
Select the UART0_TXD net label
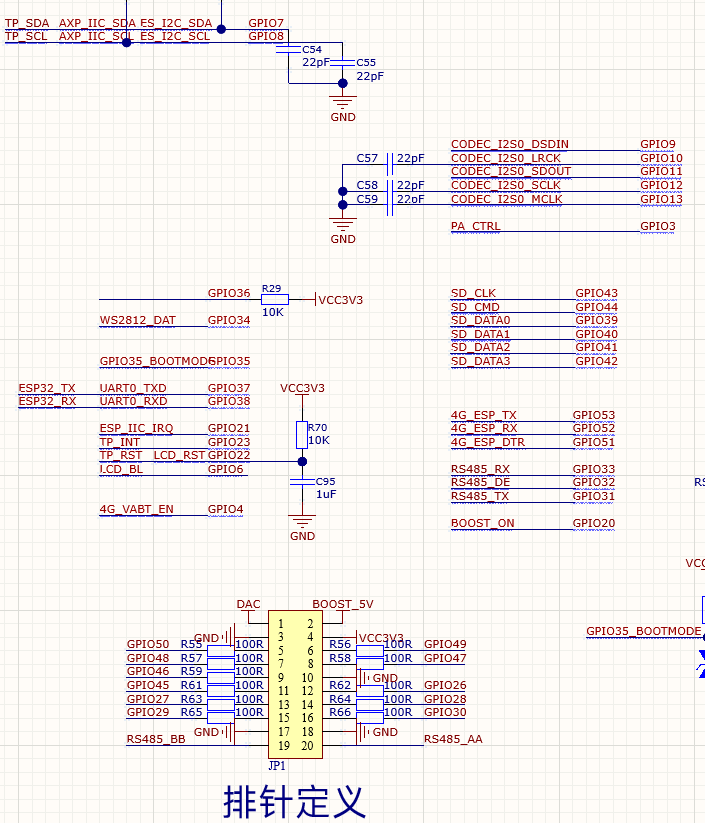(x=133, y=388)
